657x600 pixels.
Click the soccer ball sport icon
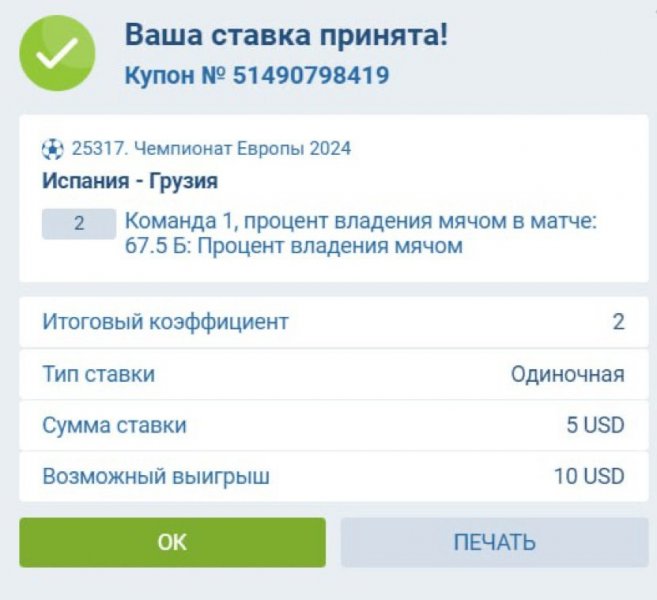[52, 149]
